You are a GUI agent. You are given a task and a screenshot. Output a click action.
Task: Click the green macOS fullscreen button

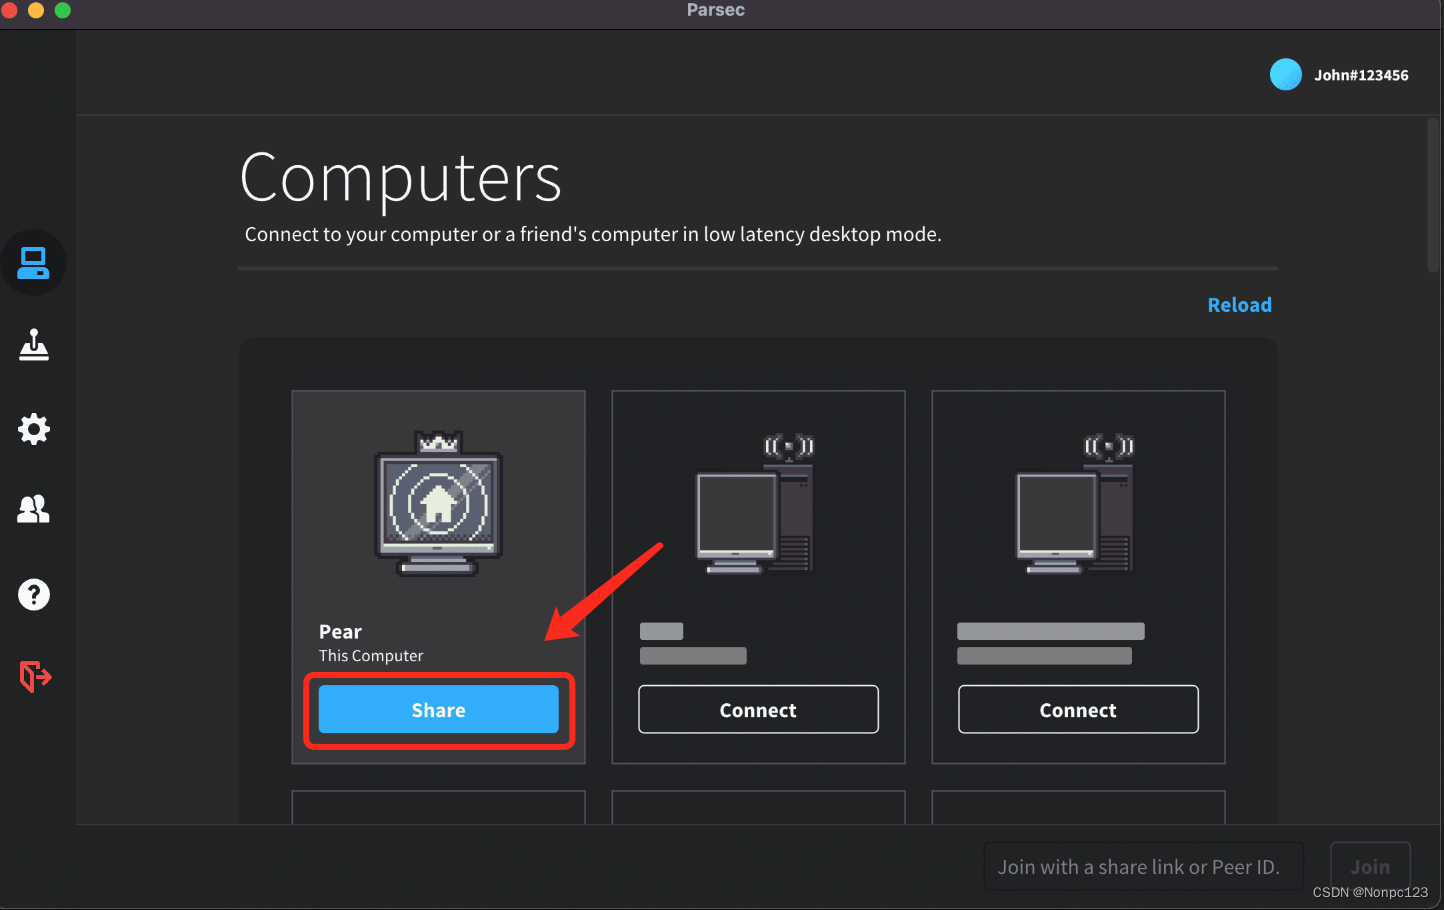tap(63, 10)
